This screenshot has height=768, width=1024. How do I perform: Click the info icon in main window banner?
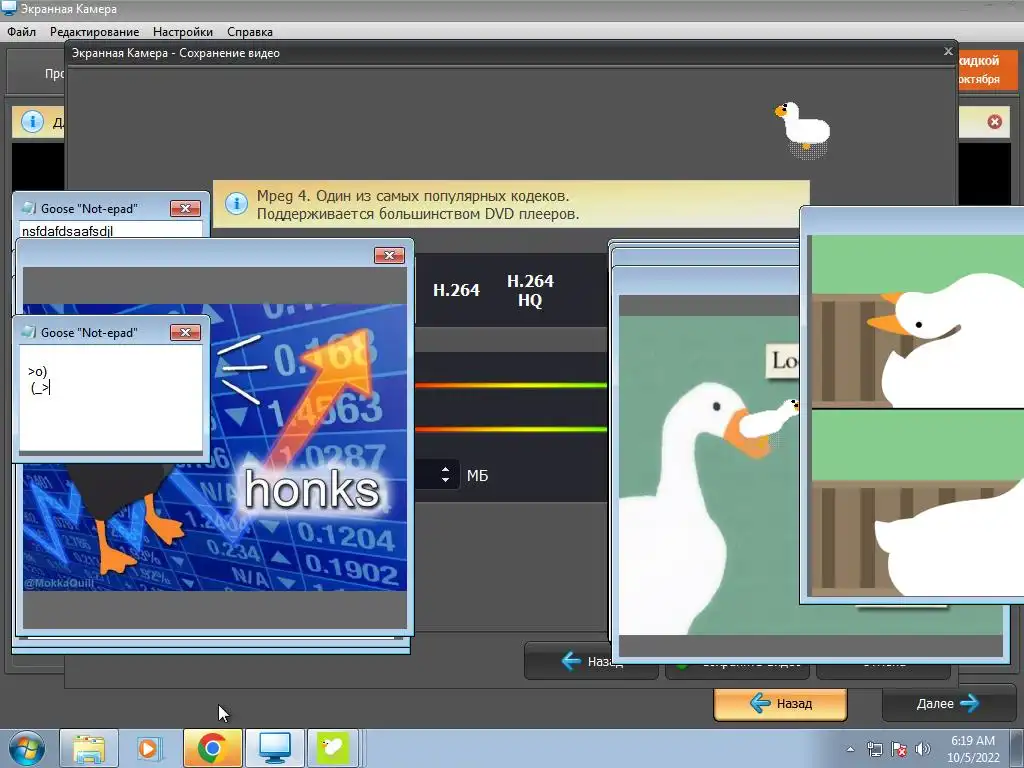33,121
